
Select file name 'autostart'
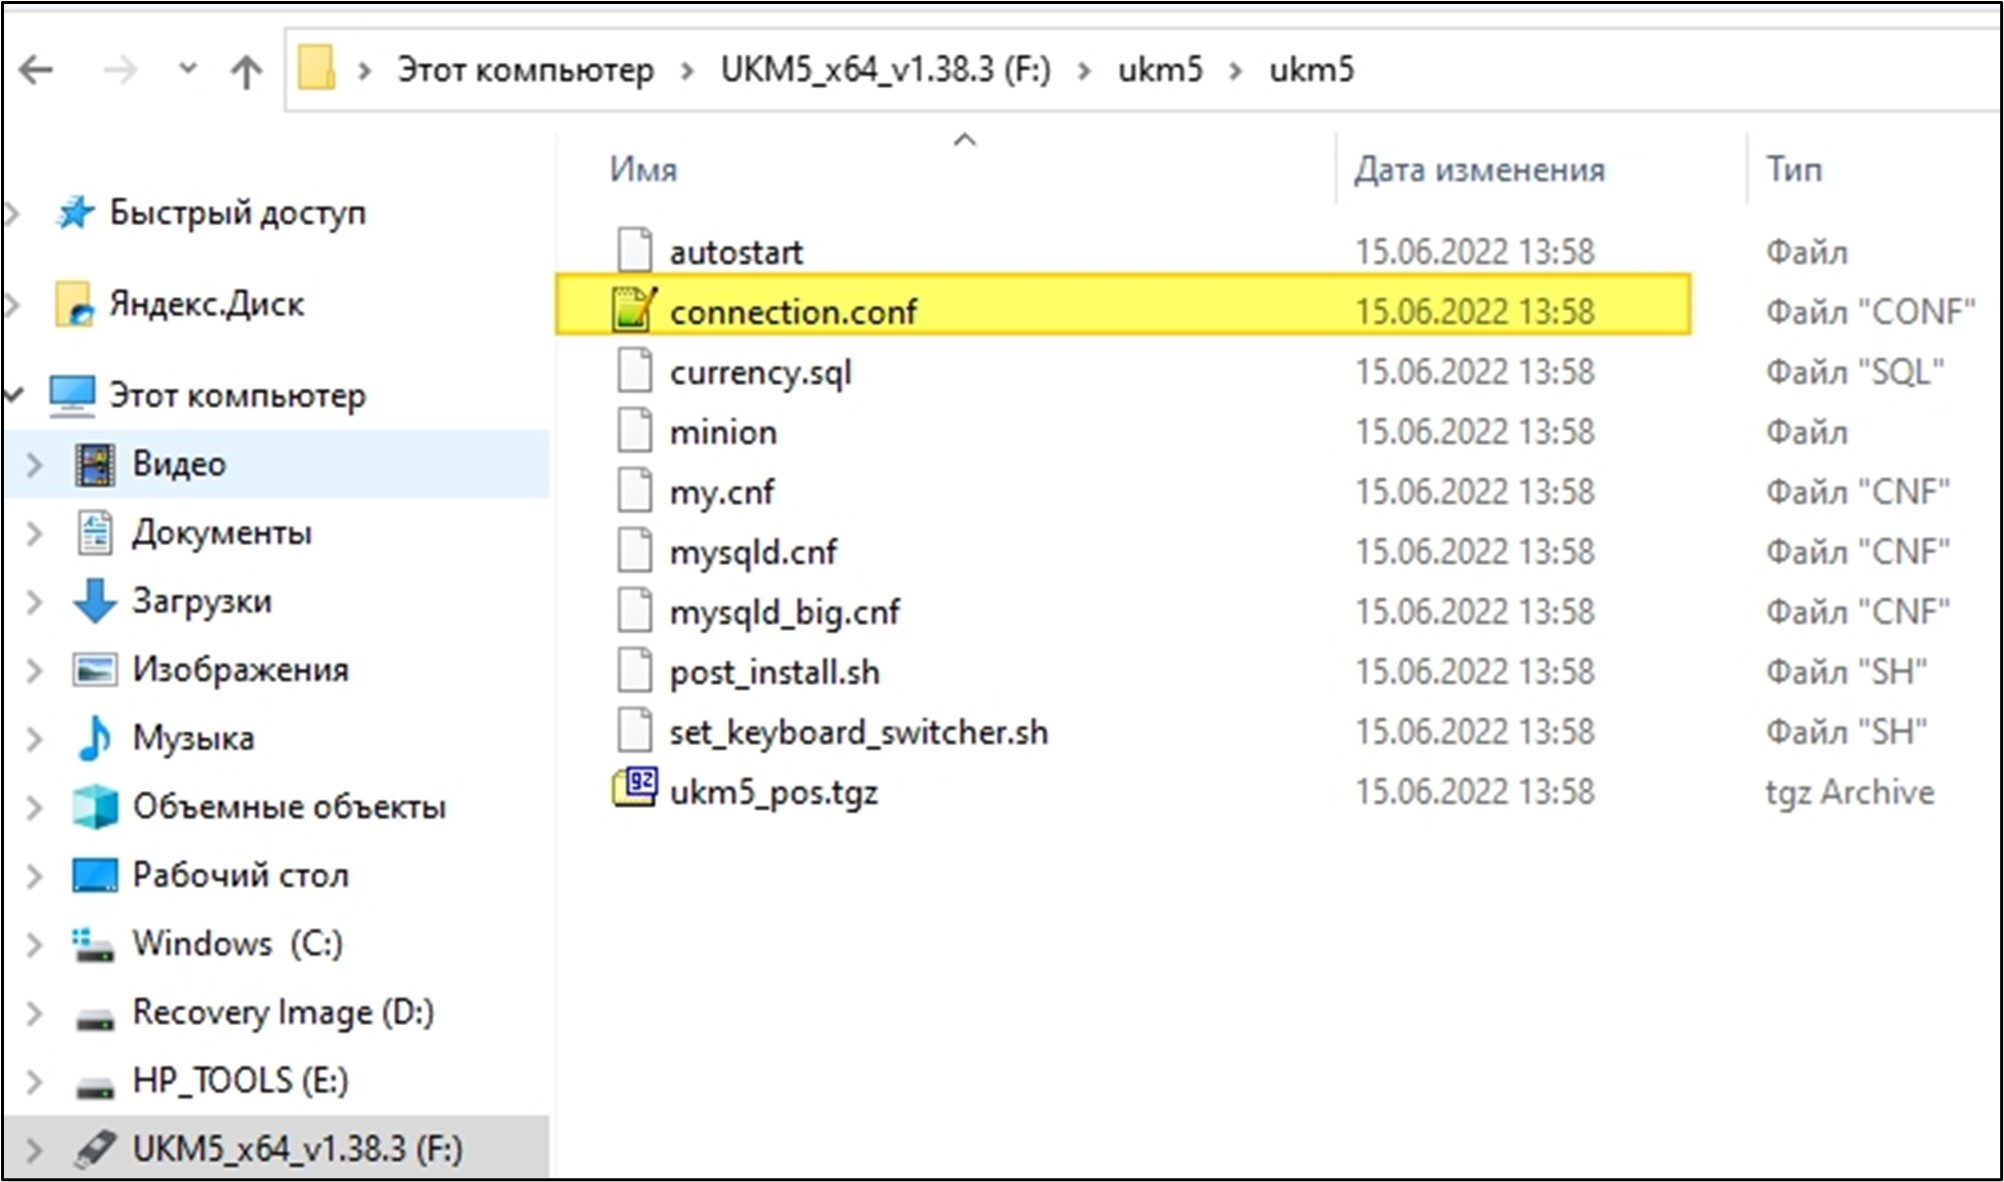[x=736, y=252]
